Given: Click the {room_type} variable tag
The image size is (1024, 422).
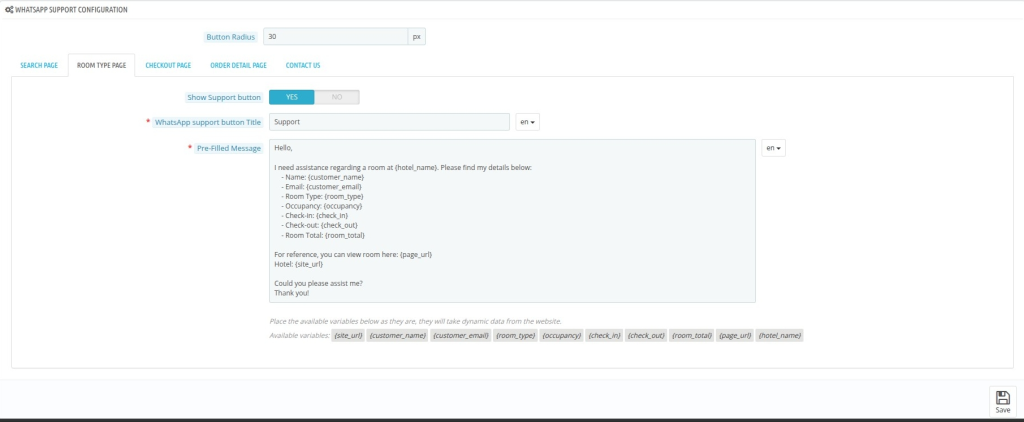Looking at the screenshot, I should pyautogui.click(x=516, y=336).
